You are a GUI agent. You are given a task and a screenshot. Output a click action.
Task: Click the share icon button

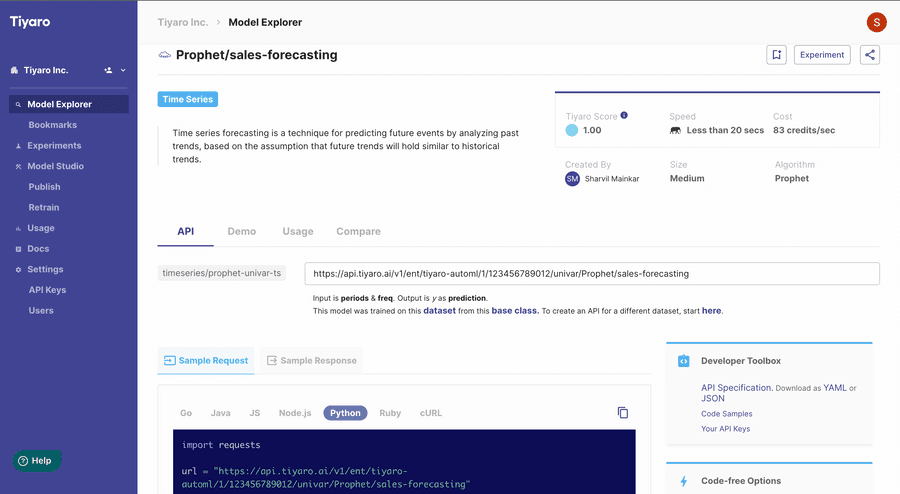pos(870,55)
